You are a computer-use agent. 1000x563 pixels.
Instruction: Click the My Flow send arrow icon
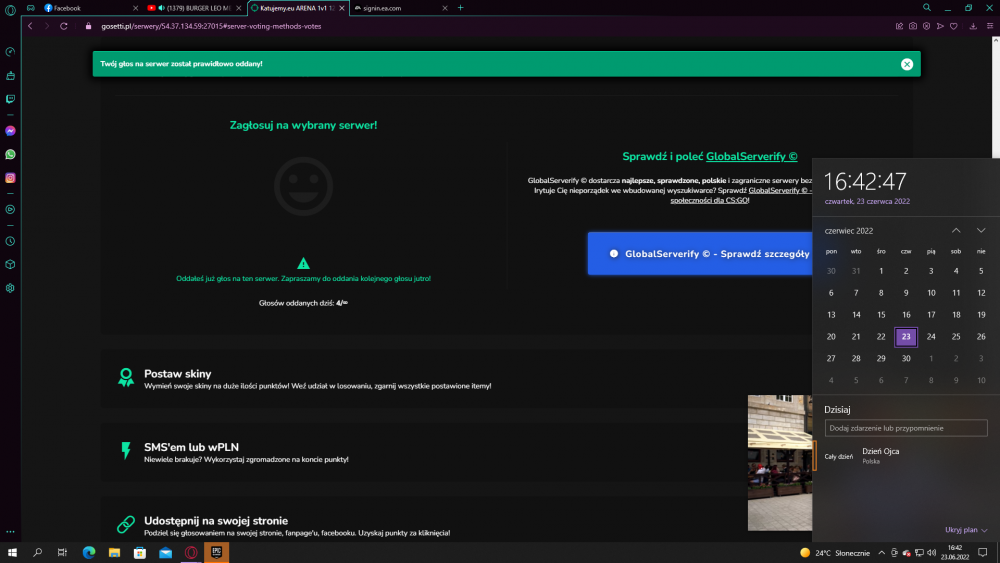point(940,26)
